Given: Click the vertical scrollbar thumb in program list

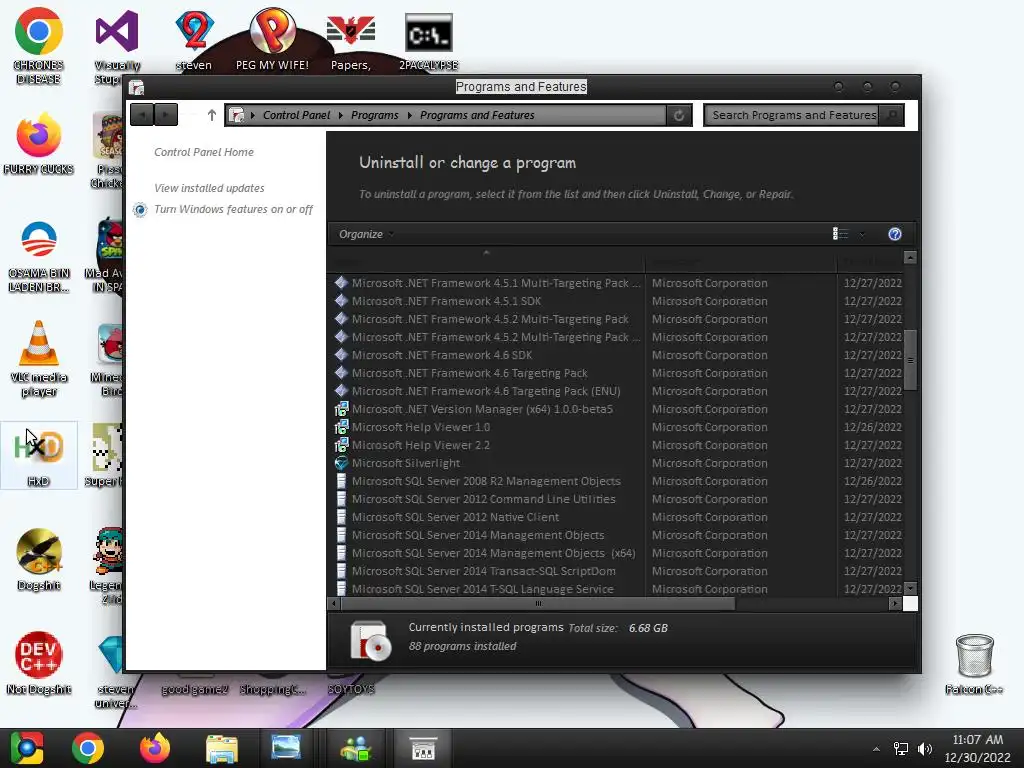Looking at the screenshot, I should click(910, 360).
